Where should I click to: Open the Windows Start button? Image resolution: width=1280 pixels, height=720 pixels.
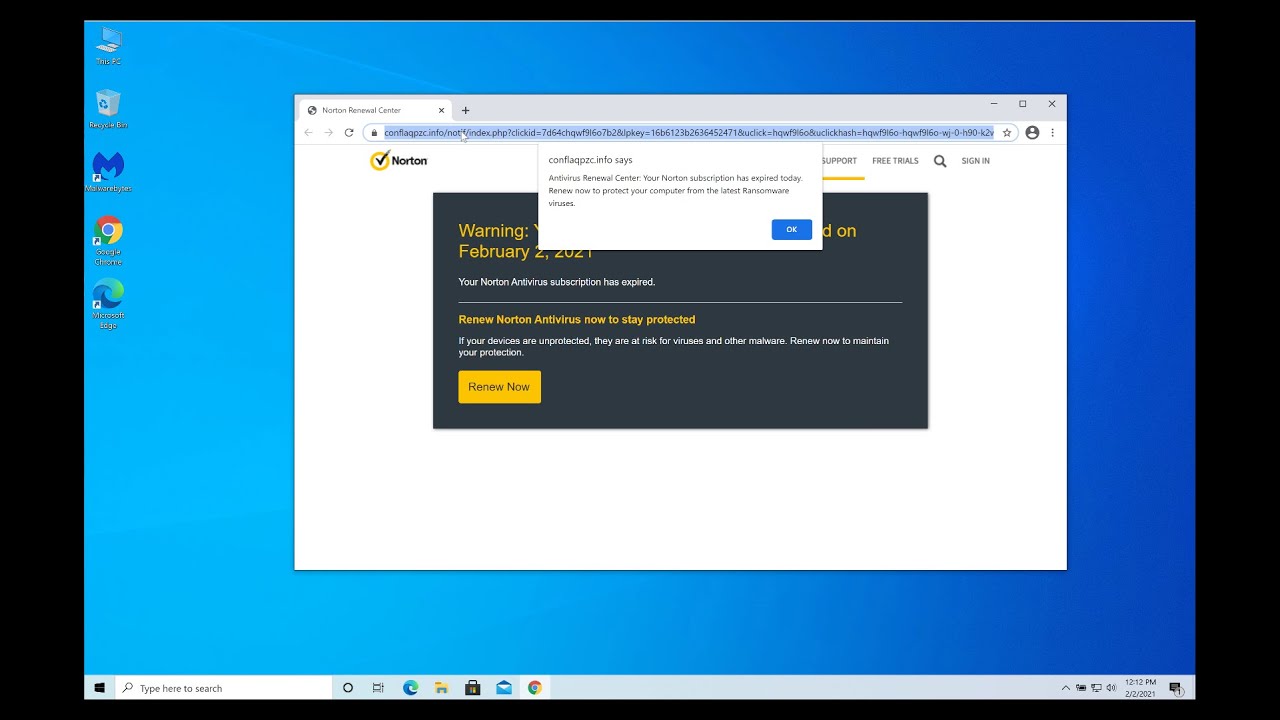pyautogui.click(x=100, y=688)
